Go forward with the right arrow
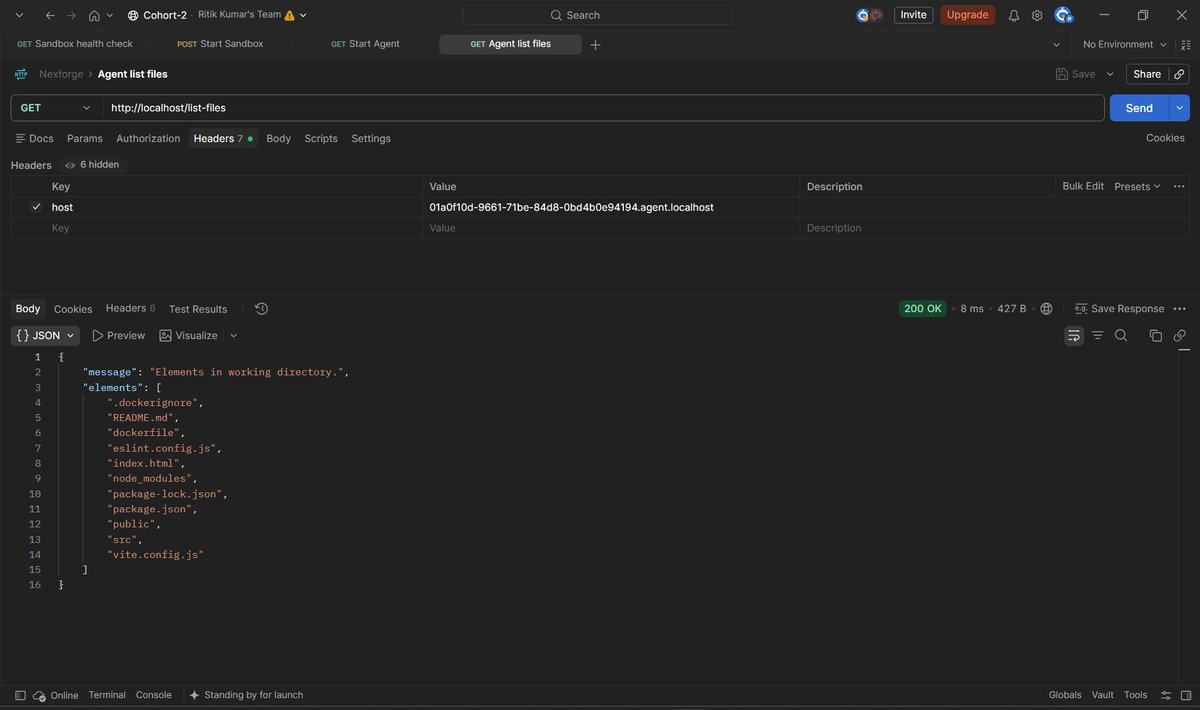Viewport: 1200px width, 710px height. tap(72, 15)
